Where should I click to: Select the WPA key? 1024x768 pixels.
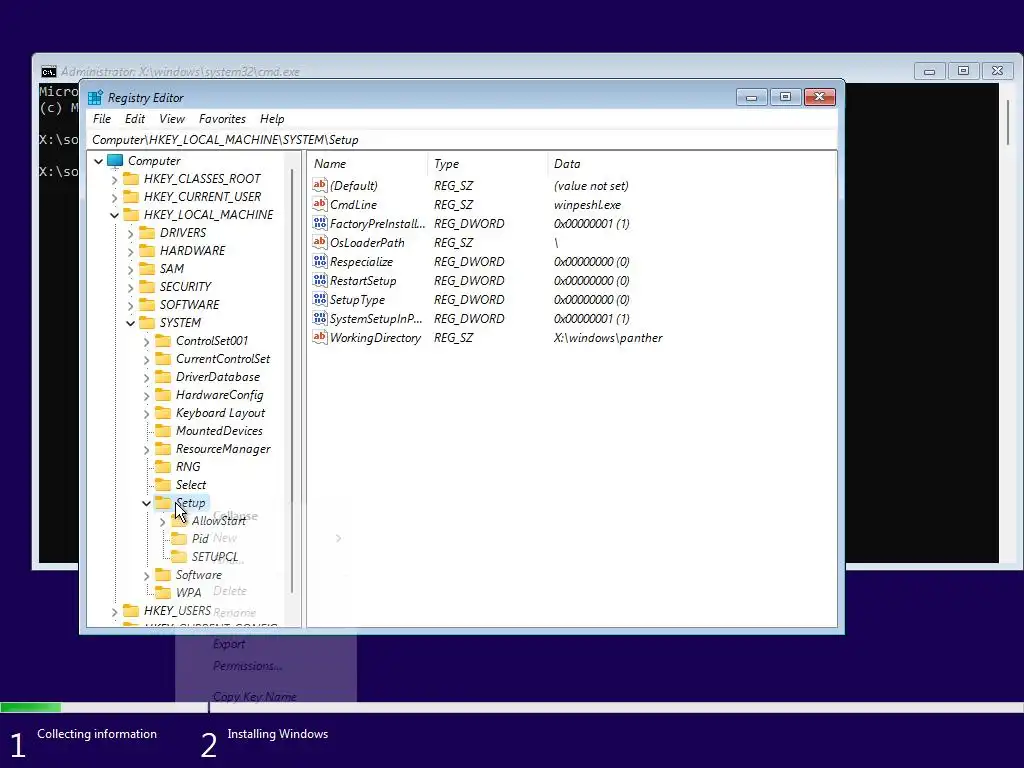(x=188, y=593)
